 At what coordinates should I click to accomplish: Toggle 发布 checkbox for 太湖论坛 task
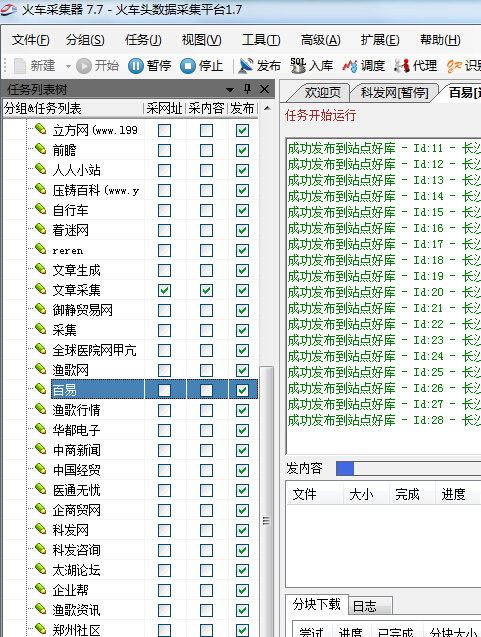point(243,570)
